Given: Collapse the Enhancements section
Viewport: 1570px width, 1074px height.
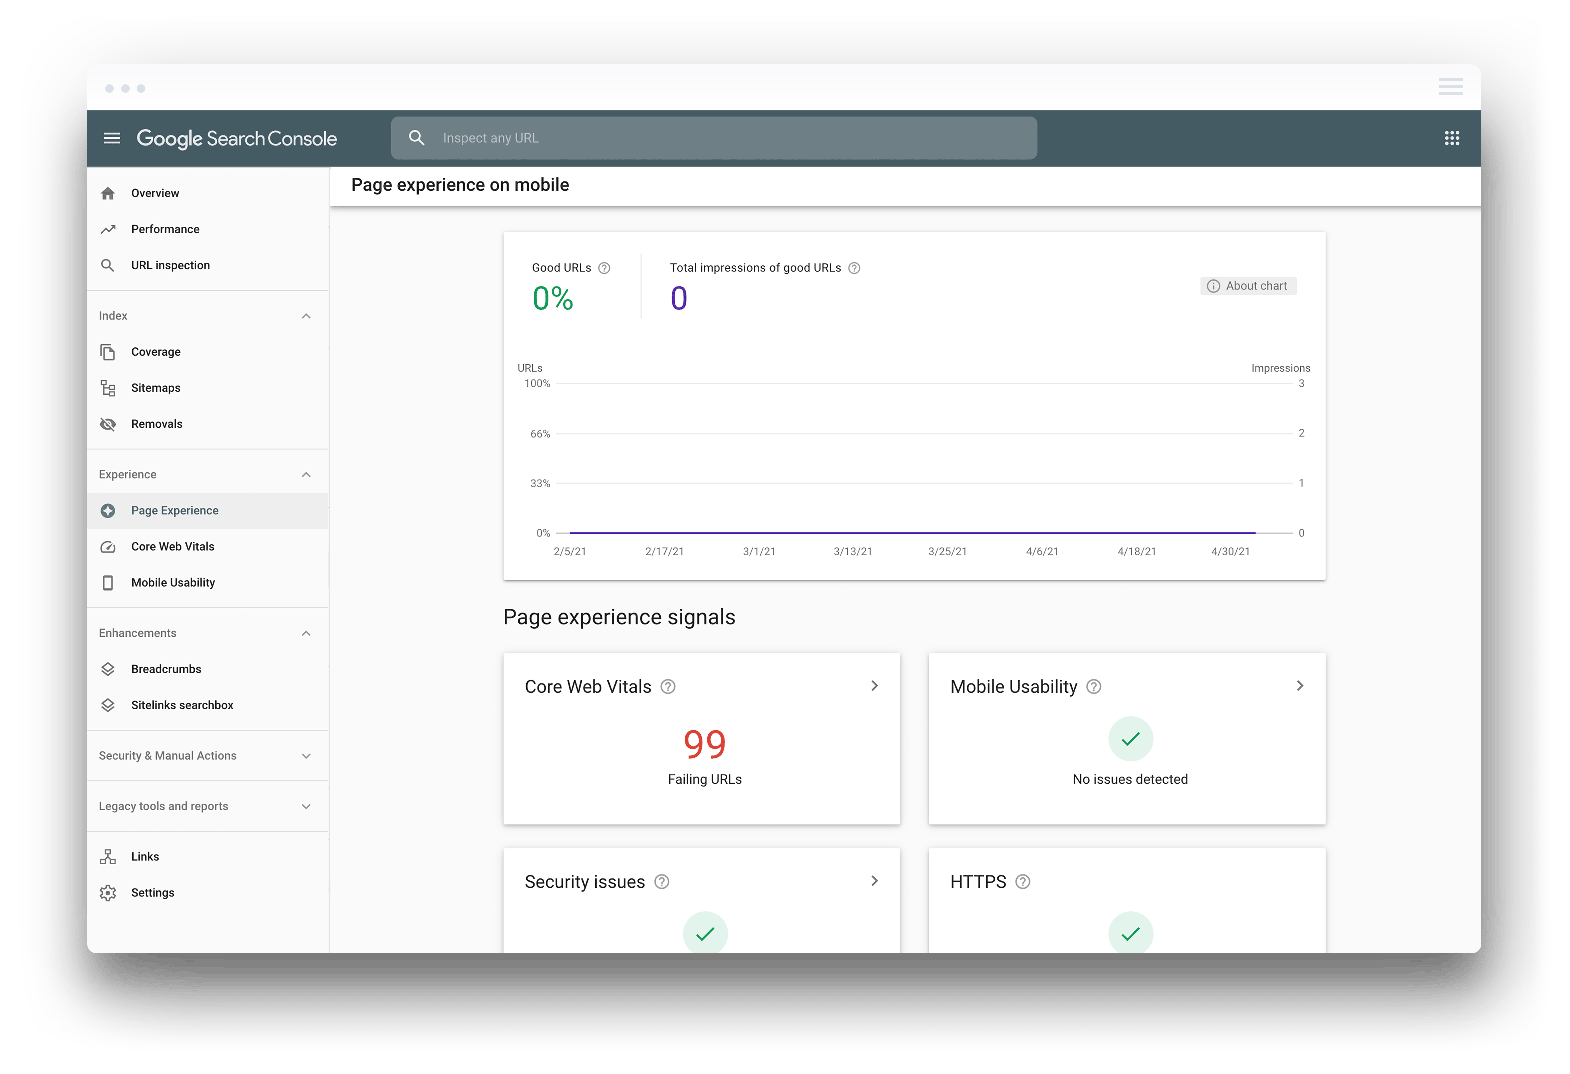Looking at the screenshot, I should click(x=306, y=633).
